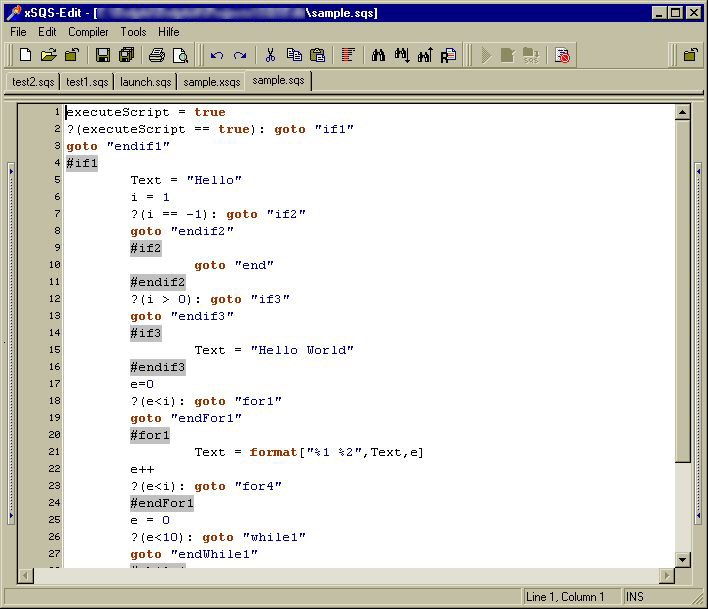Click the vertical scrollbar down arrow

click(683, 560)
